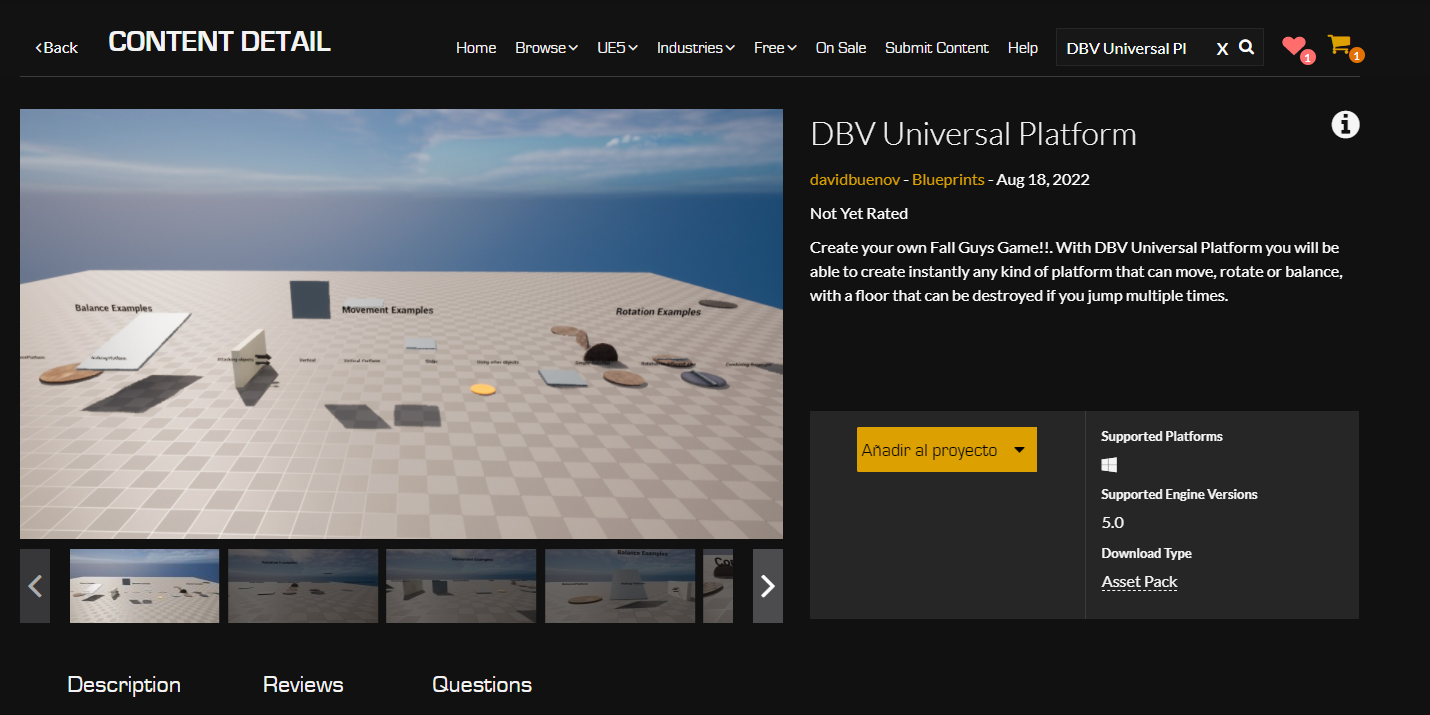Image resolution: width=1430 pixels, height=715 pixels.
Task: Click the Not Yet Rated text
Action: (859, 213)
